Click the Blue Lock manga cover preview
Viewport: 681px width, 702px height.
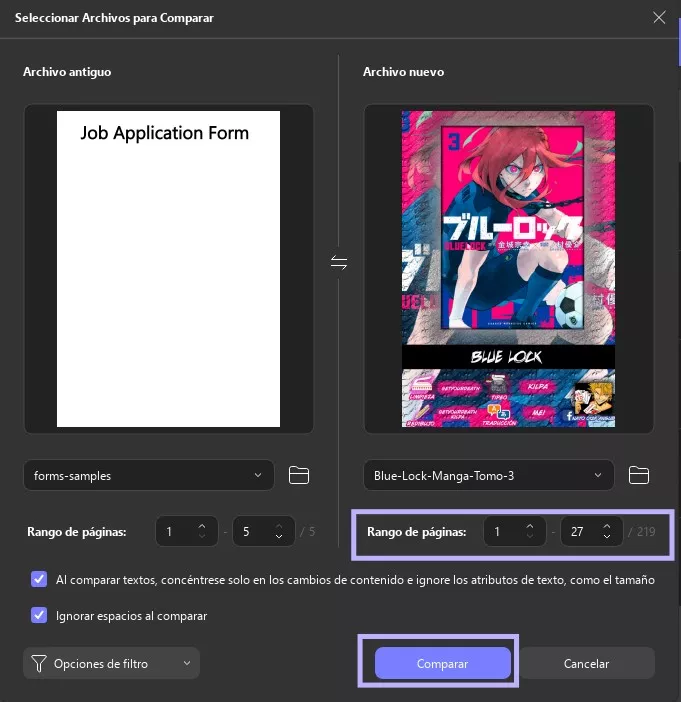[508, 269]
